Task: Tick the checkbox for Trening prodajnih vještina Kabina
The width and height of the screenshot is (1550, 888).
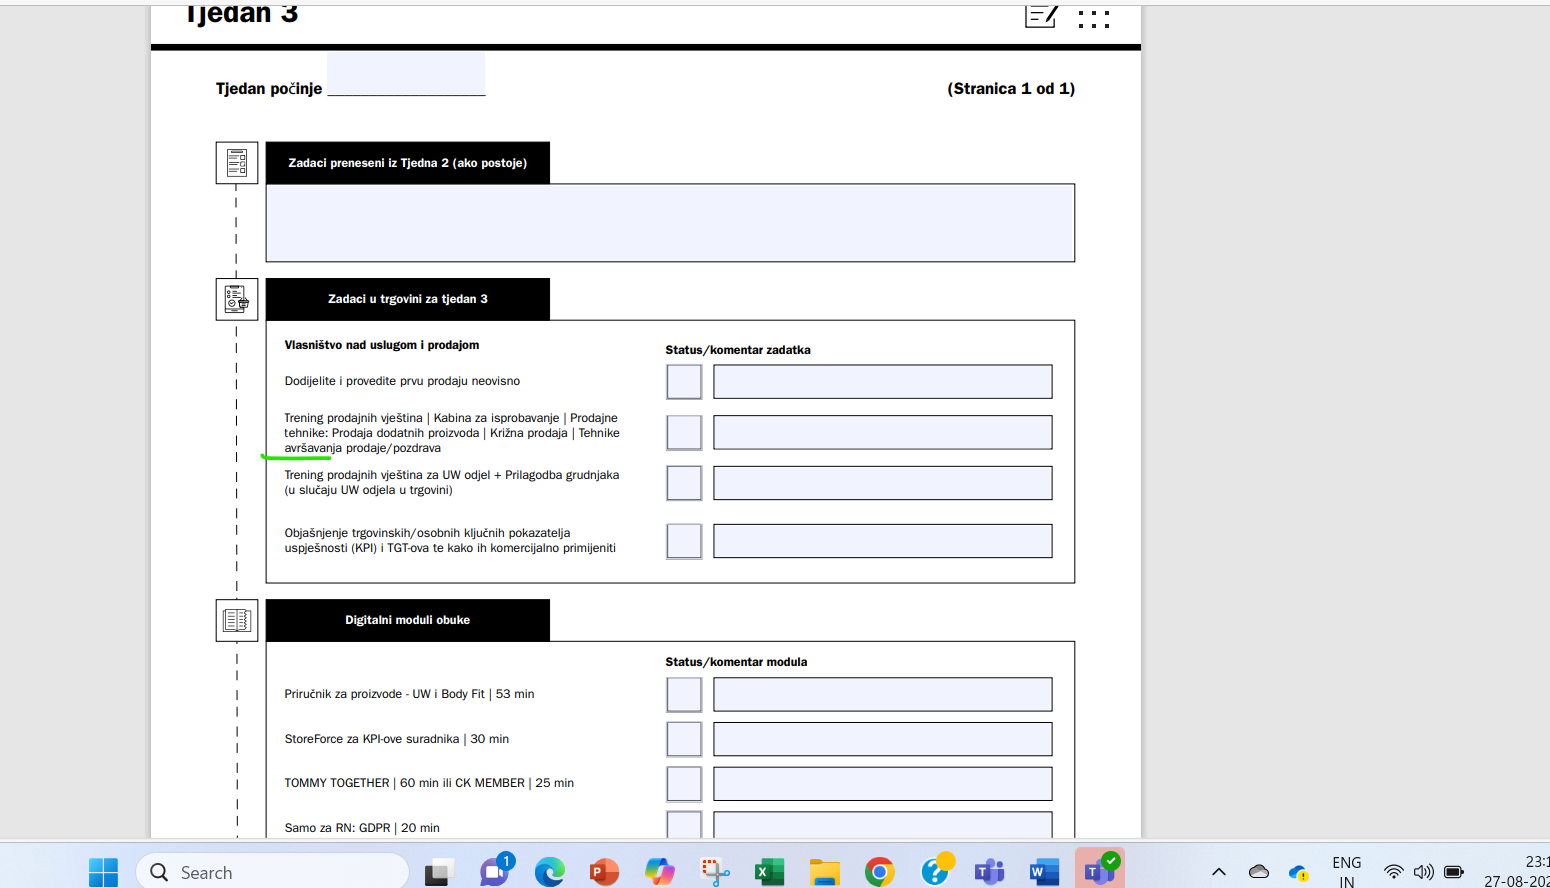Action: point(684,432)
